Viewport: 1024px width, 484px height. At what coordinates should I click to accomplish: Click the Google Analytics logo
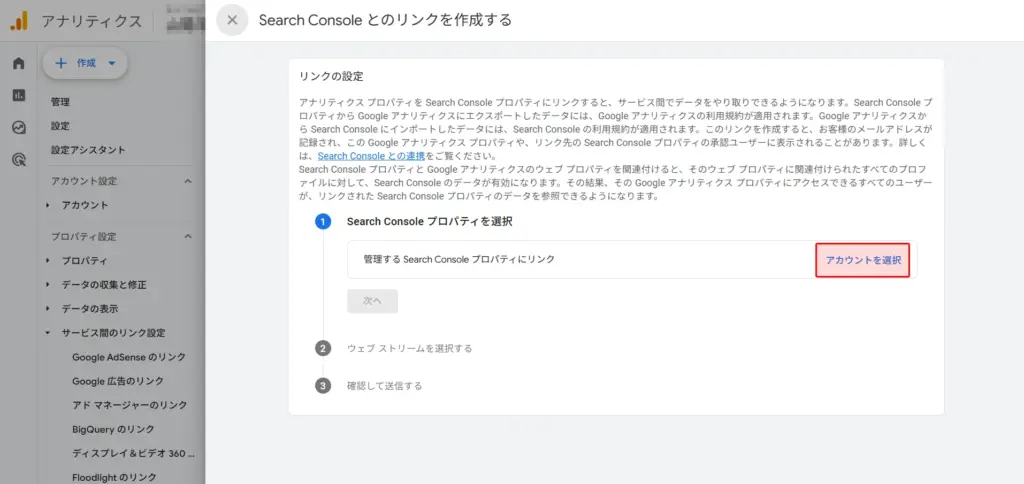[x=19, y=20]
